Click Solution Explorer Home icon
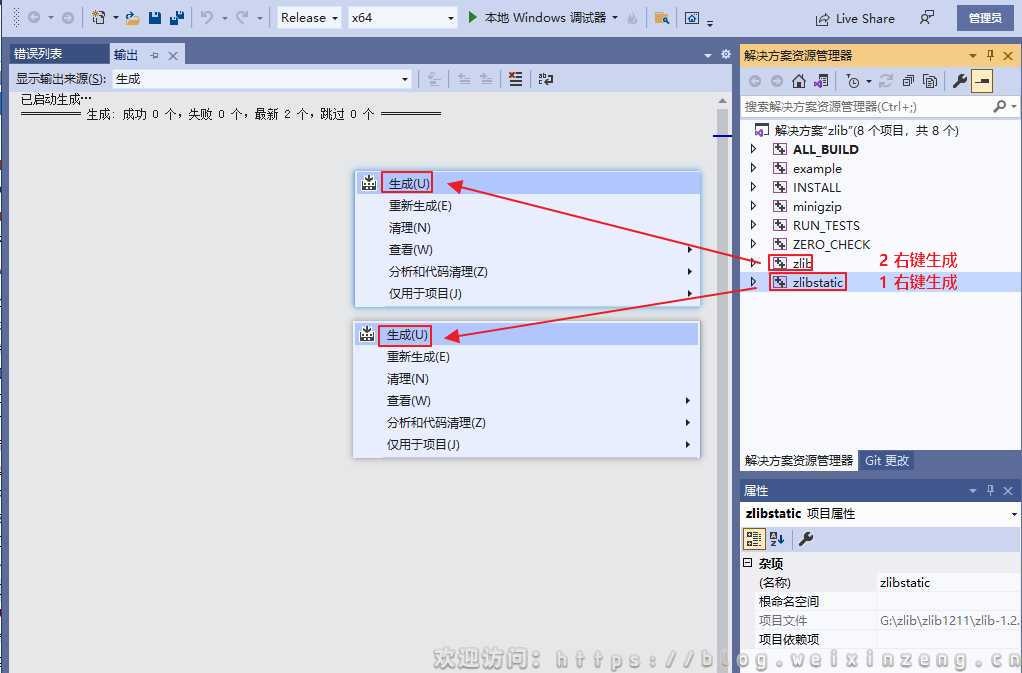The width and height of the screenshot is (1022, 673). click(x=798, y=81)
